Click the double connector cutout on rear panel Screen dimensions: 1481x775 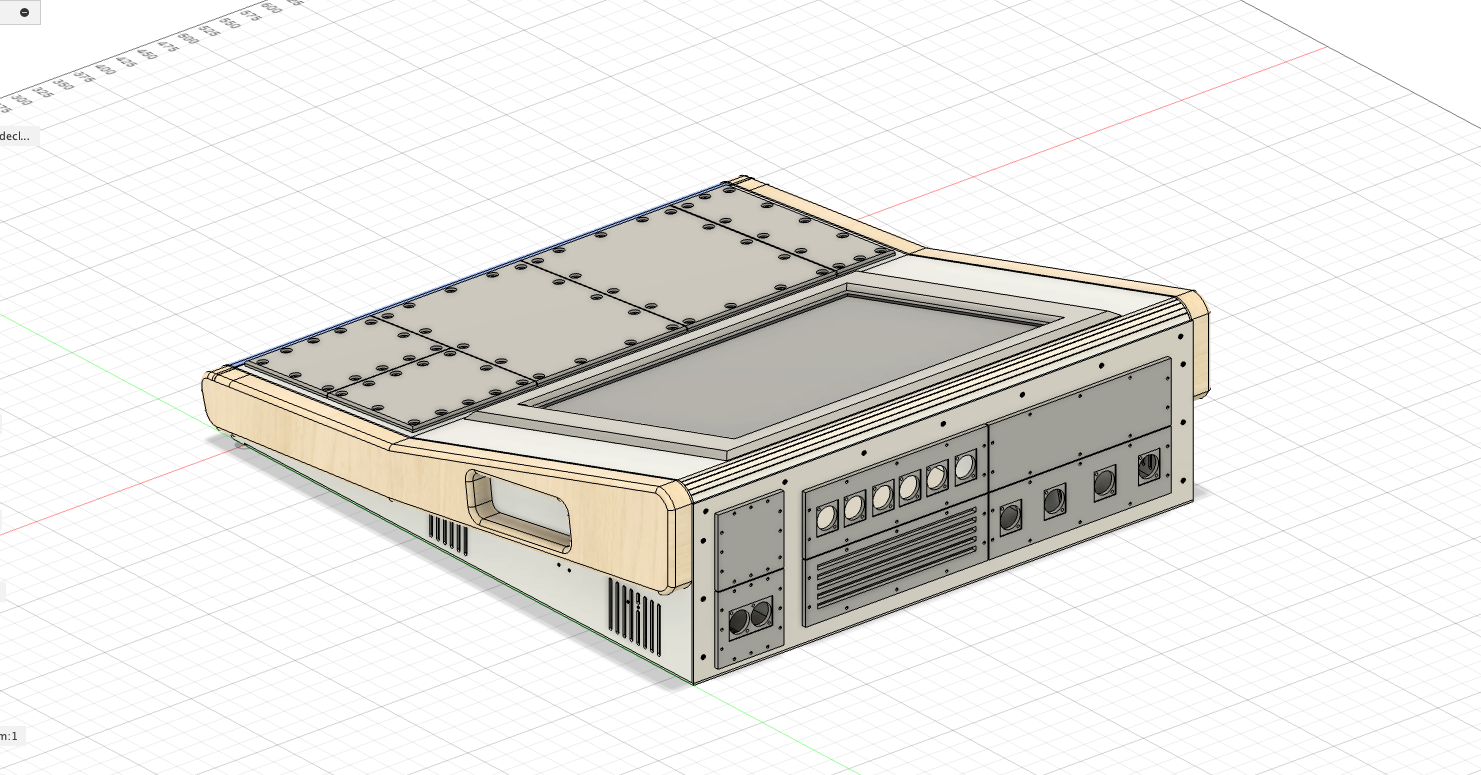point(750,619)
